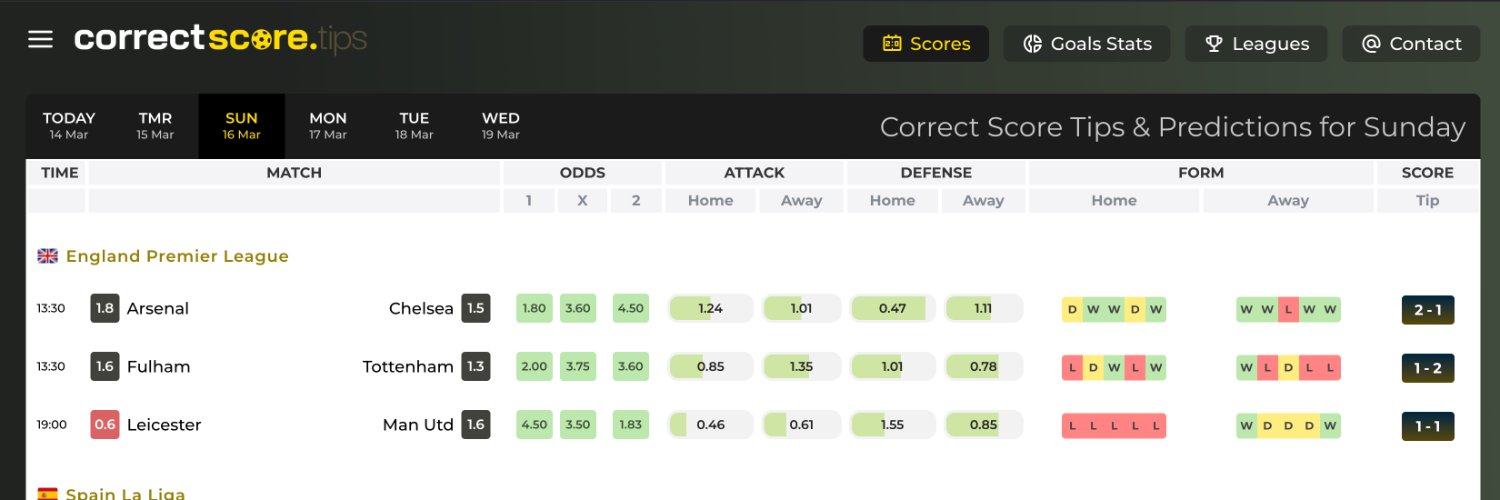
Task: Click the Man Utd 1.6 rating badge
Action: [x=475, y=424]
